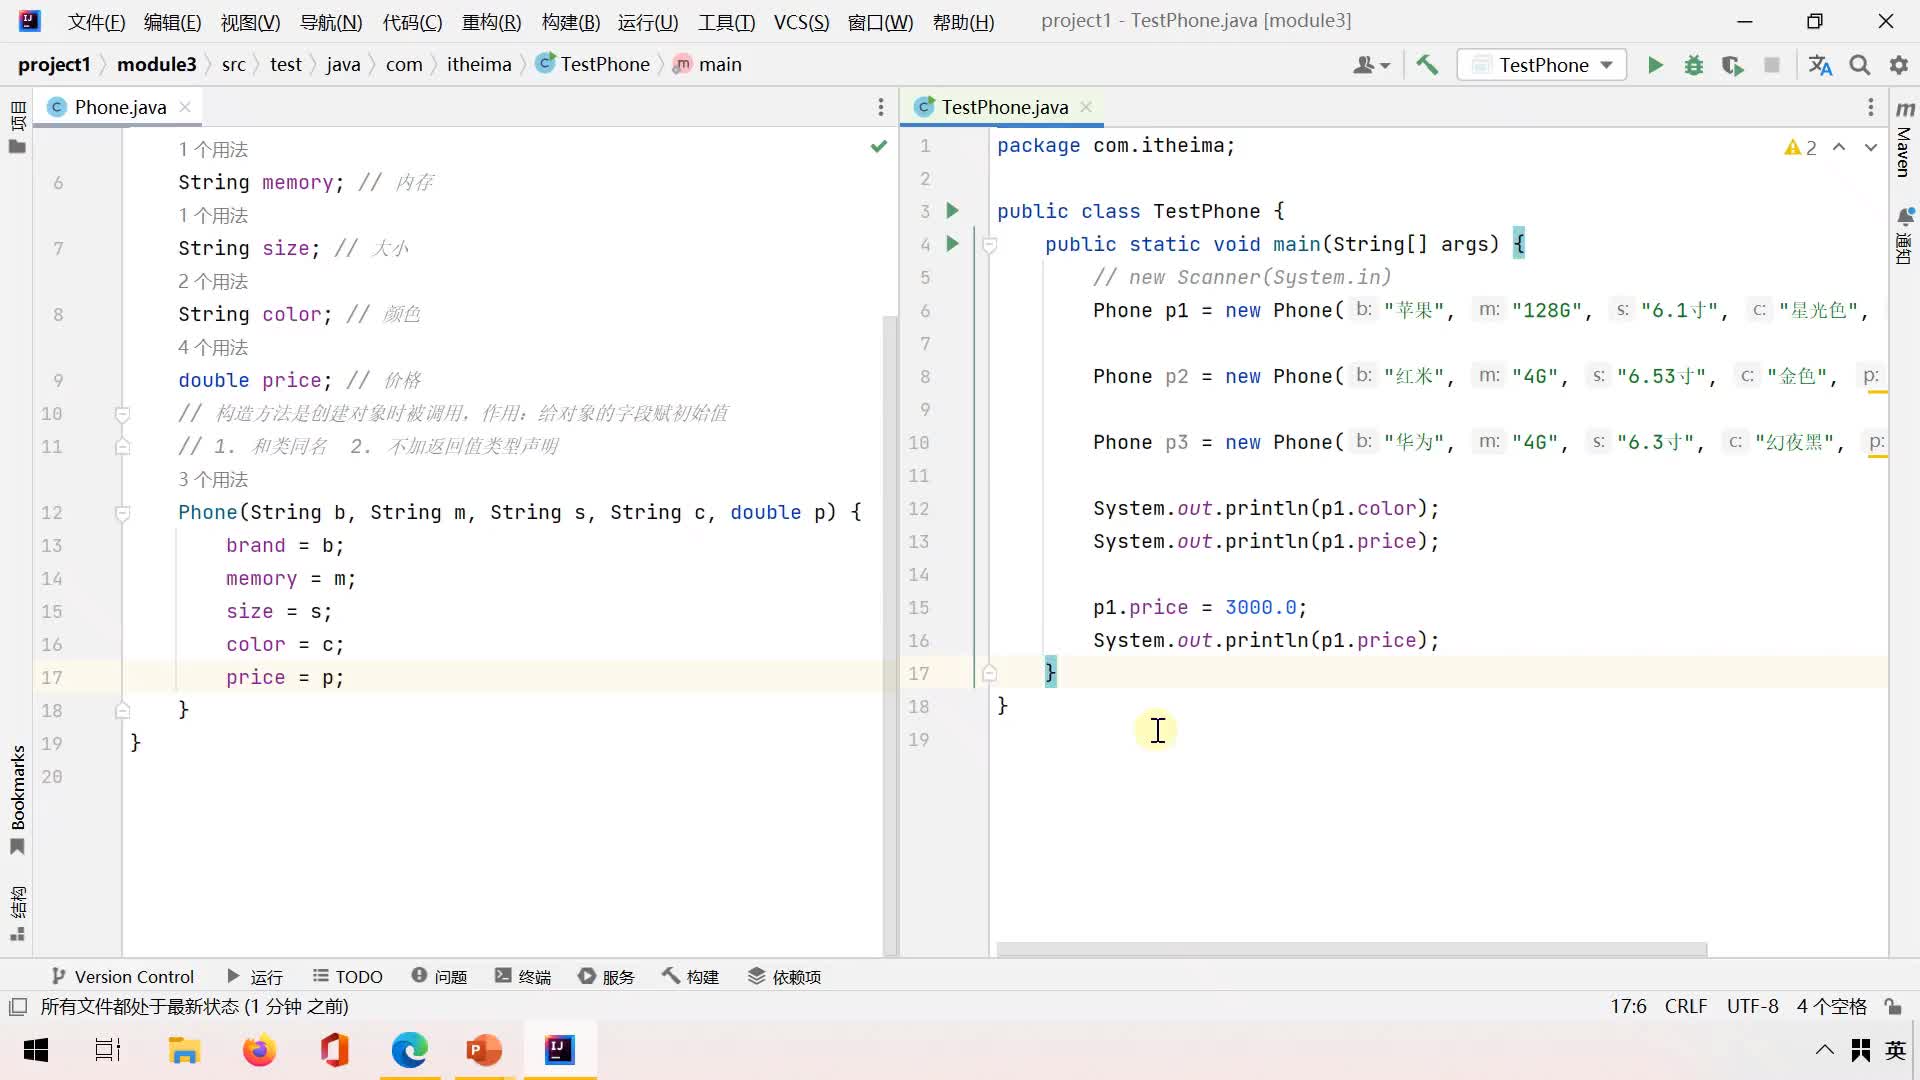Open the 依赖项 dependencies tool window

[x=785, y=977]
